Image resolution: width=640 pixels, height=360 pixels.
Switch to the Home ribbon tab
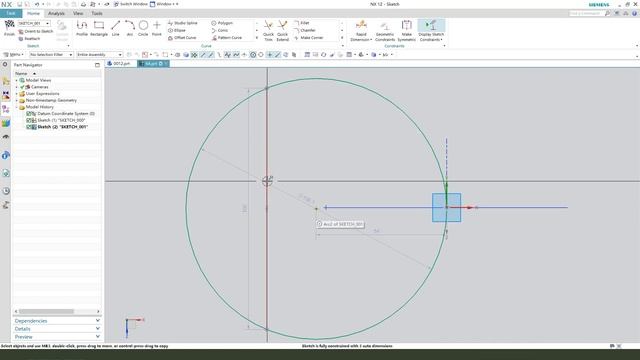[x=33, y=13]
